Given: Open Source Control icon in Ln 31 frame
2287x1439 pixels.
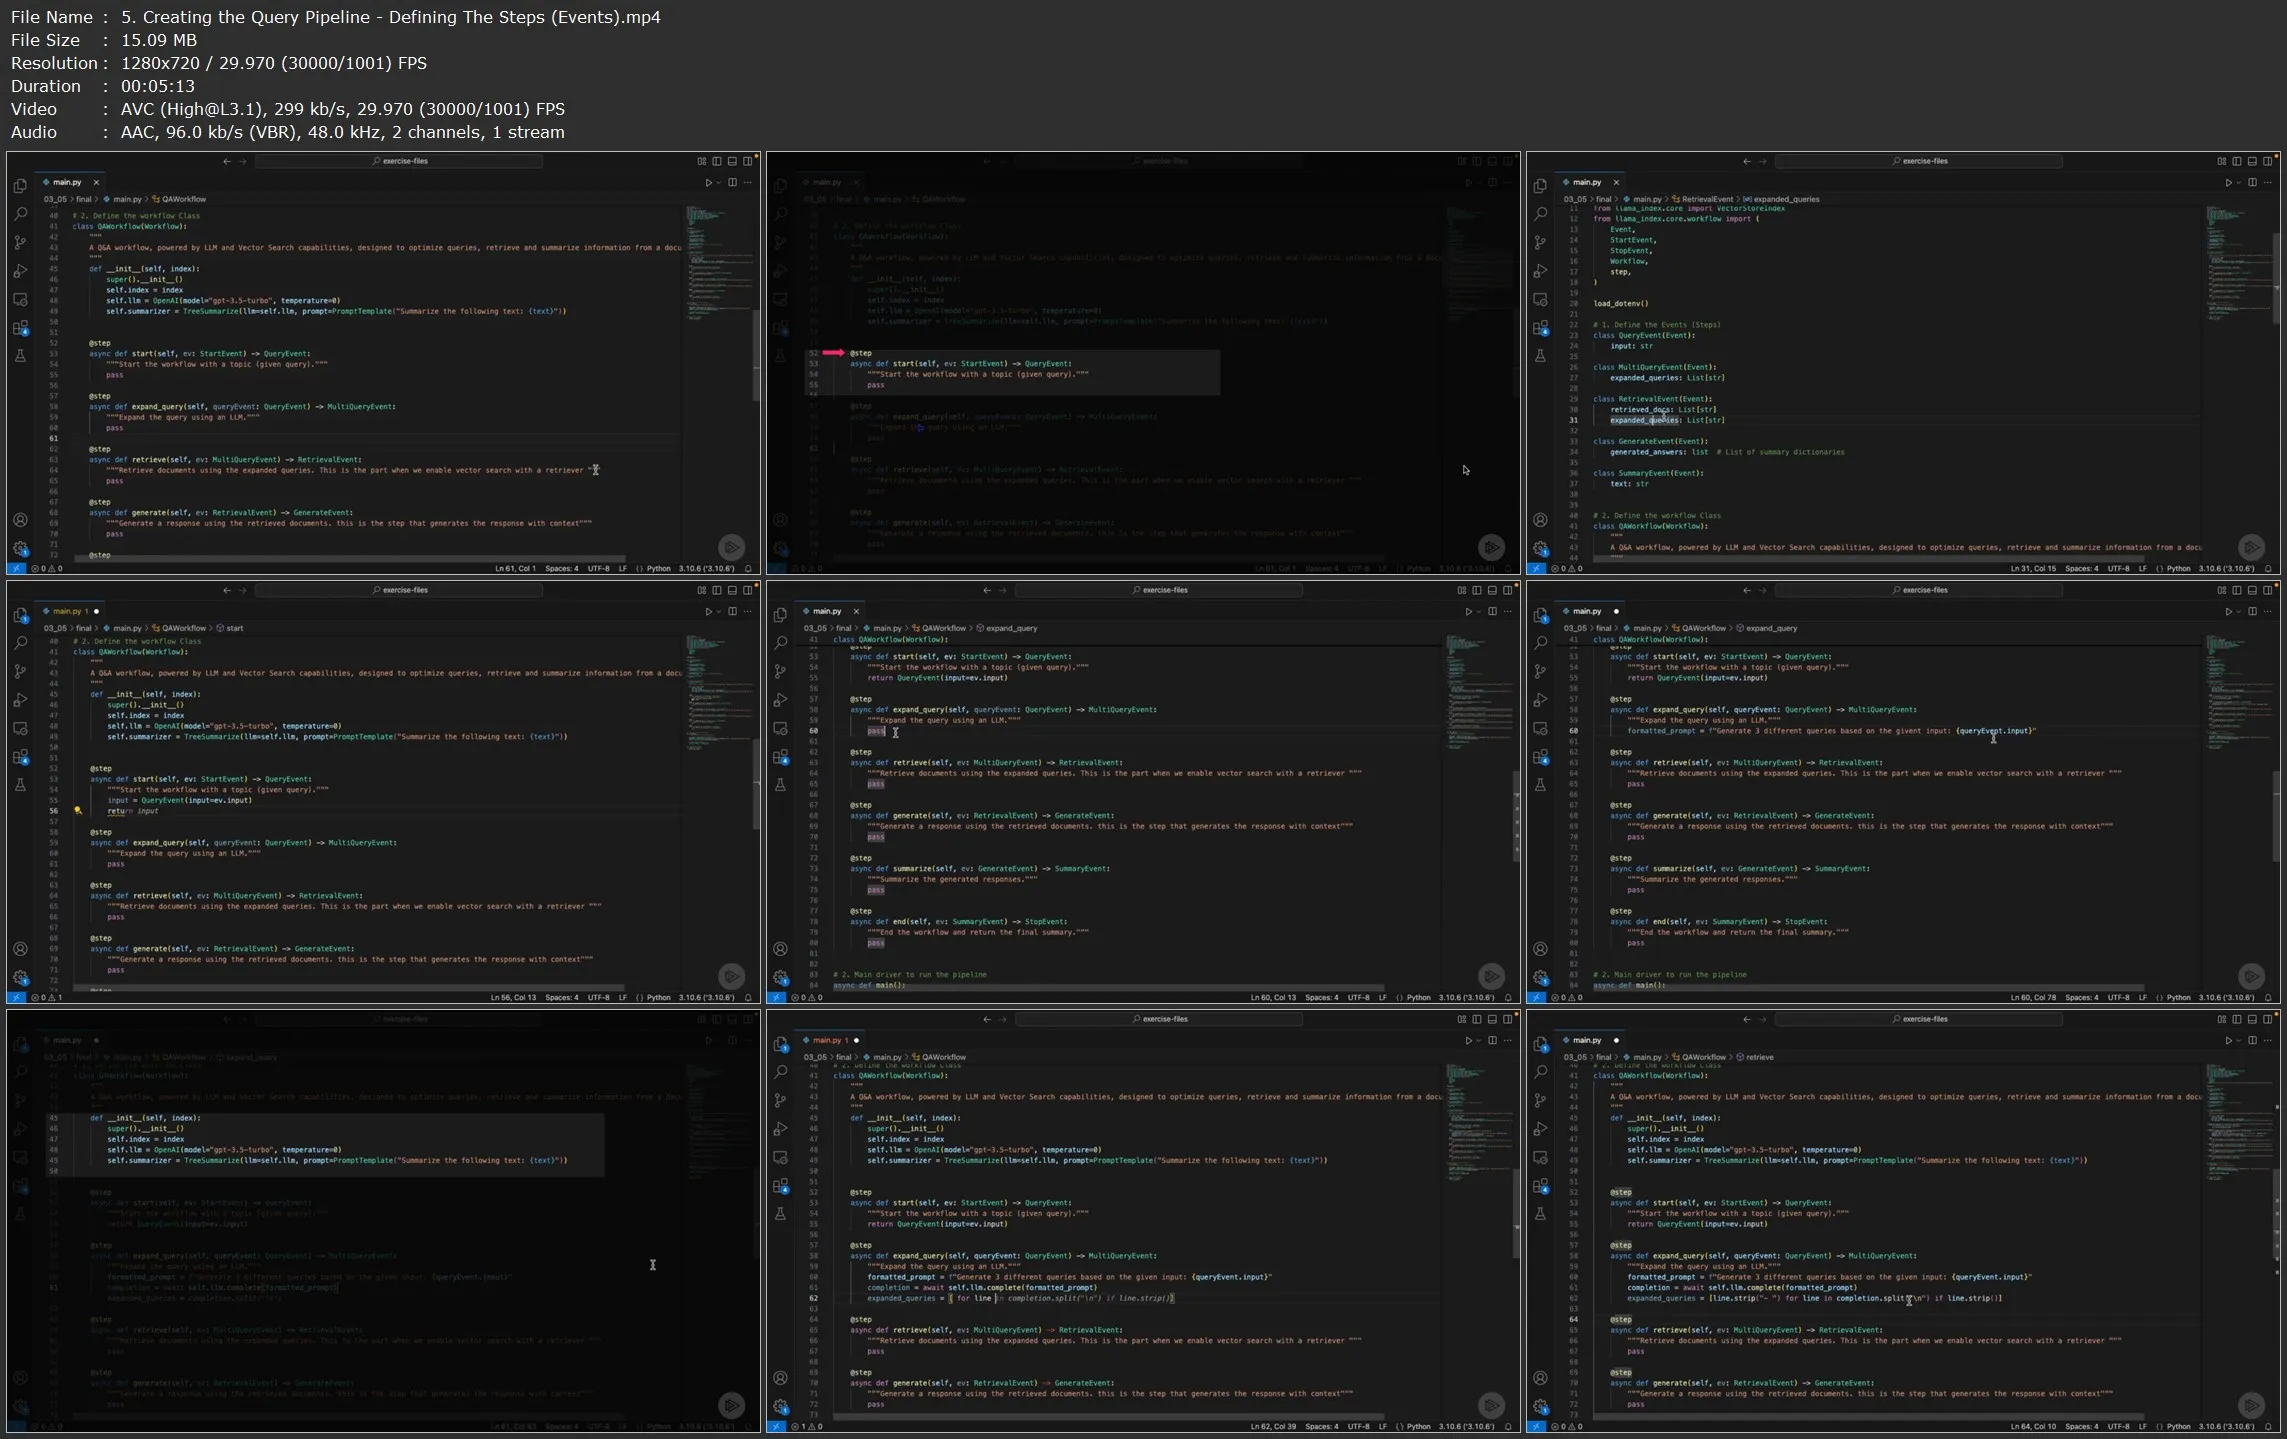Looking at the screenshot, I should point(1540,242).
